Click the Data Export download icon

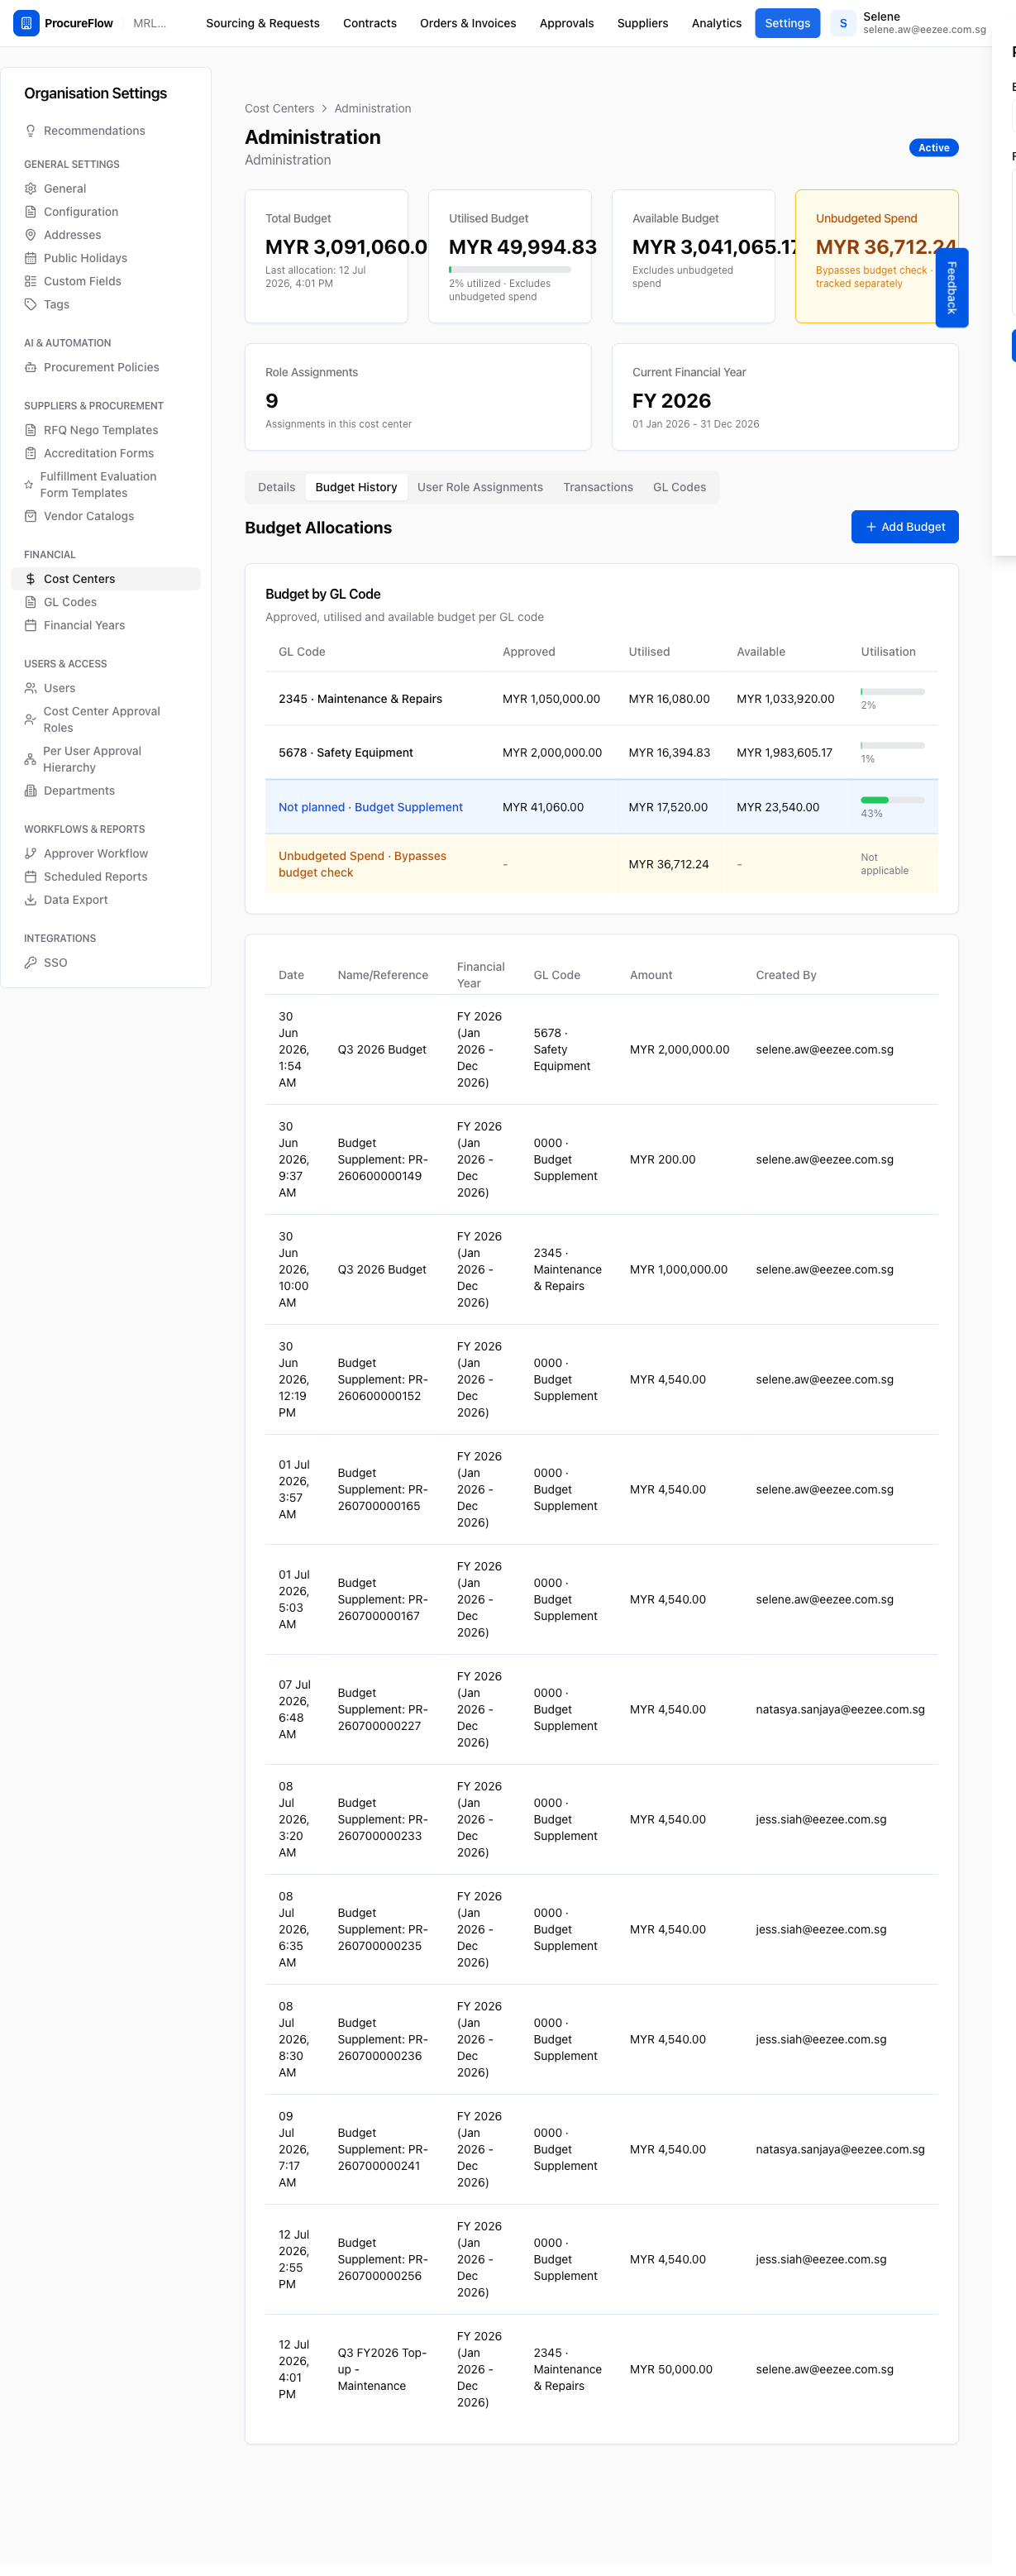click(31, 900)
